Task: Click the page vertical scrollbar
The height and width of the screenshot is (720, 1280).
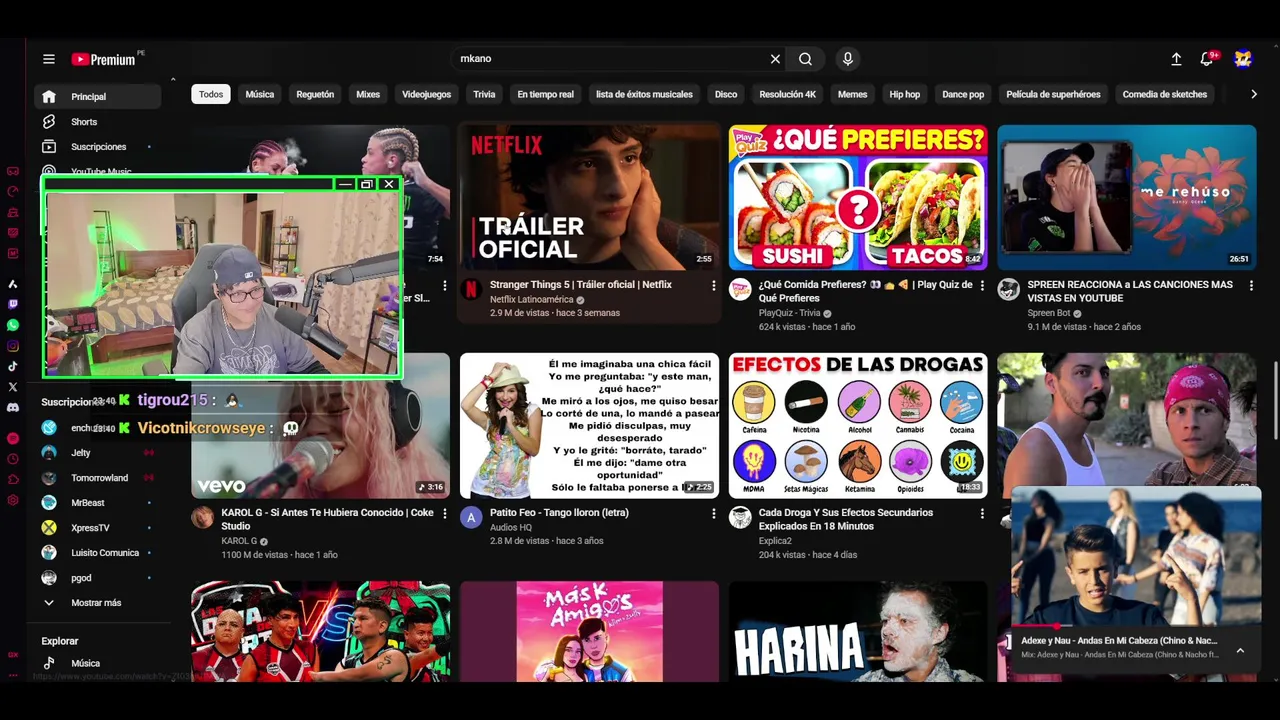Action: (x=1275, y=400)
